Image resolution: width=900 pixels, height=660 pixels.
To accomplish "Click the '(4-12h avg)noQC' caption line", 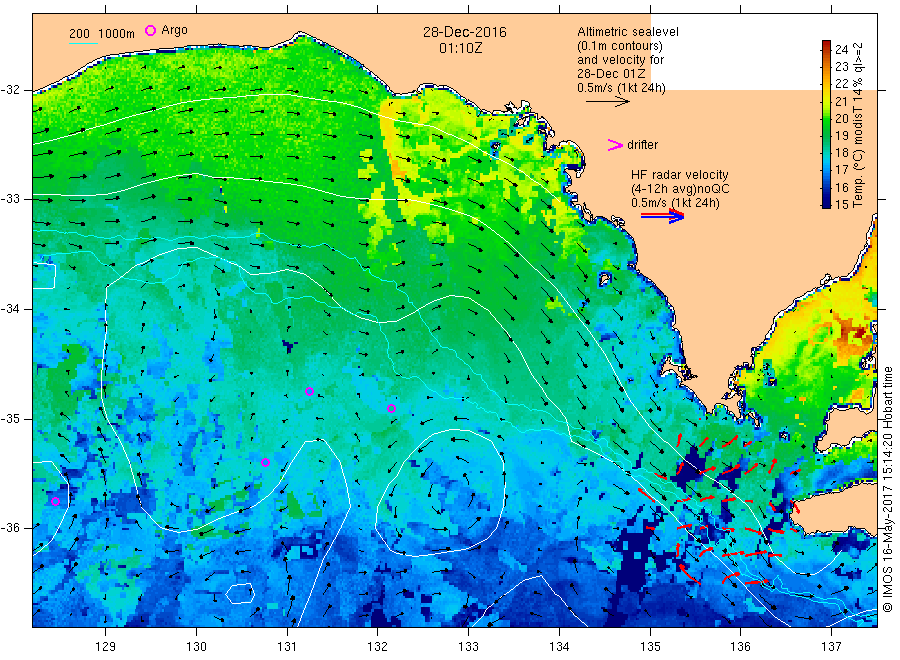I will 680,189.
